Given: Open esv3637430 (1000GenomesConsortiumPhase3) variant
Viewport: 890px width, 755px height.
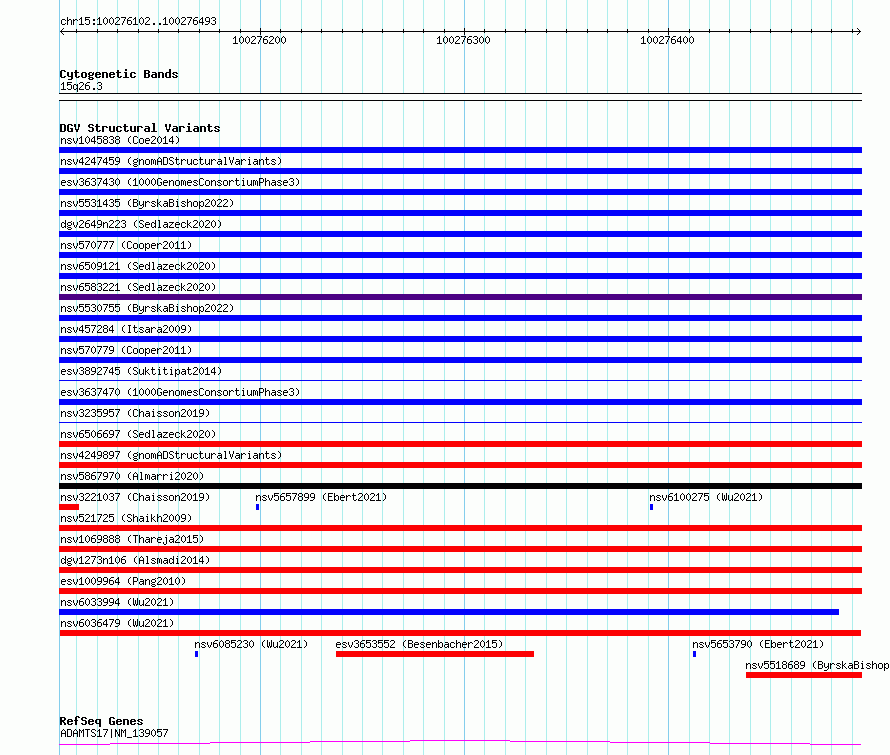Looking at the screenshot, I should pyautogui.click(x=180, y=182).
